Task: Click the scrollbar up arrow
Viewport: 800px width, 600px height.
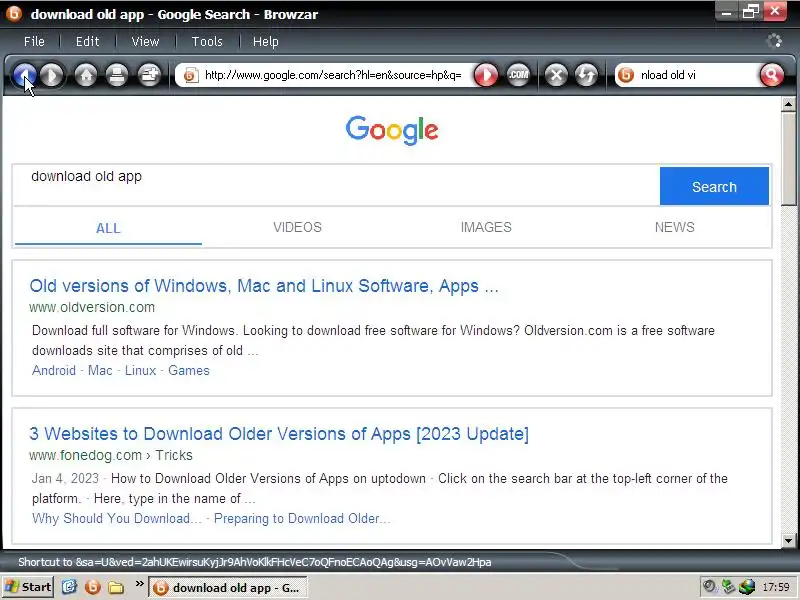Action: pos(788,104)
